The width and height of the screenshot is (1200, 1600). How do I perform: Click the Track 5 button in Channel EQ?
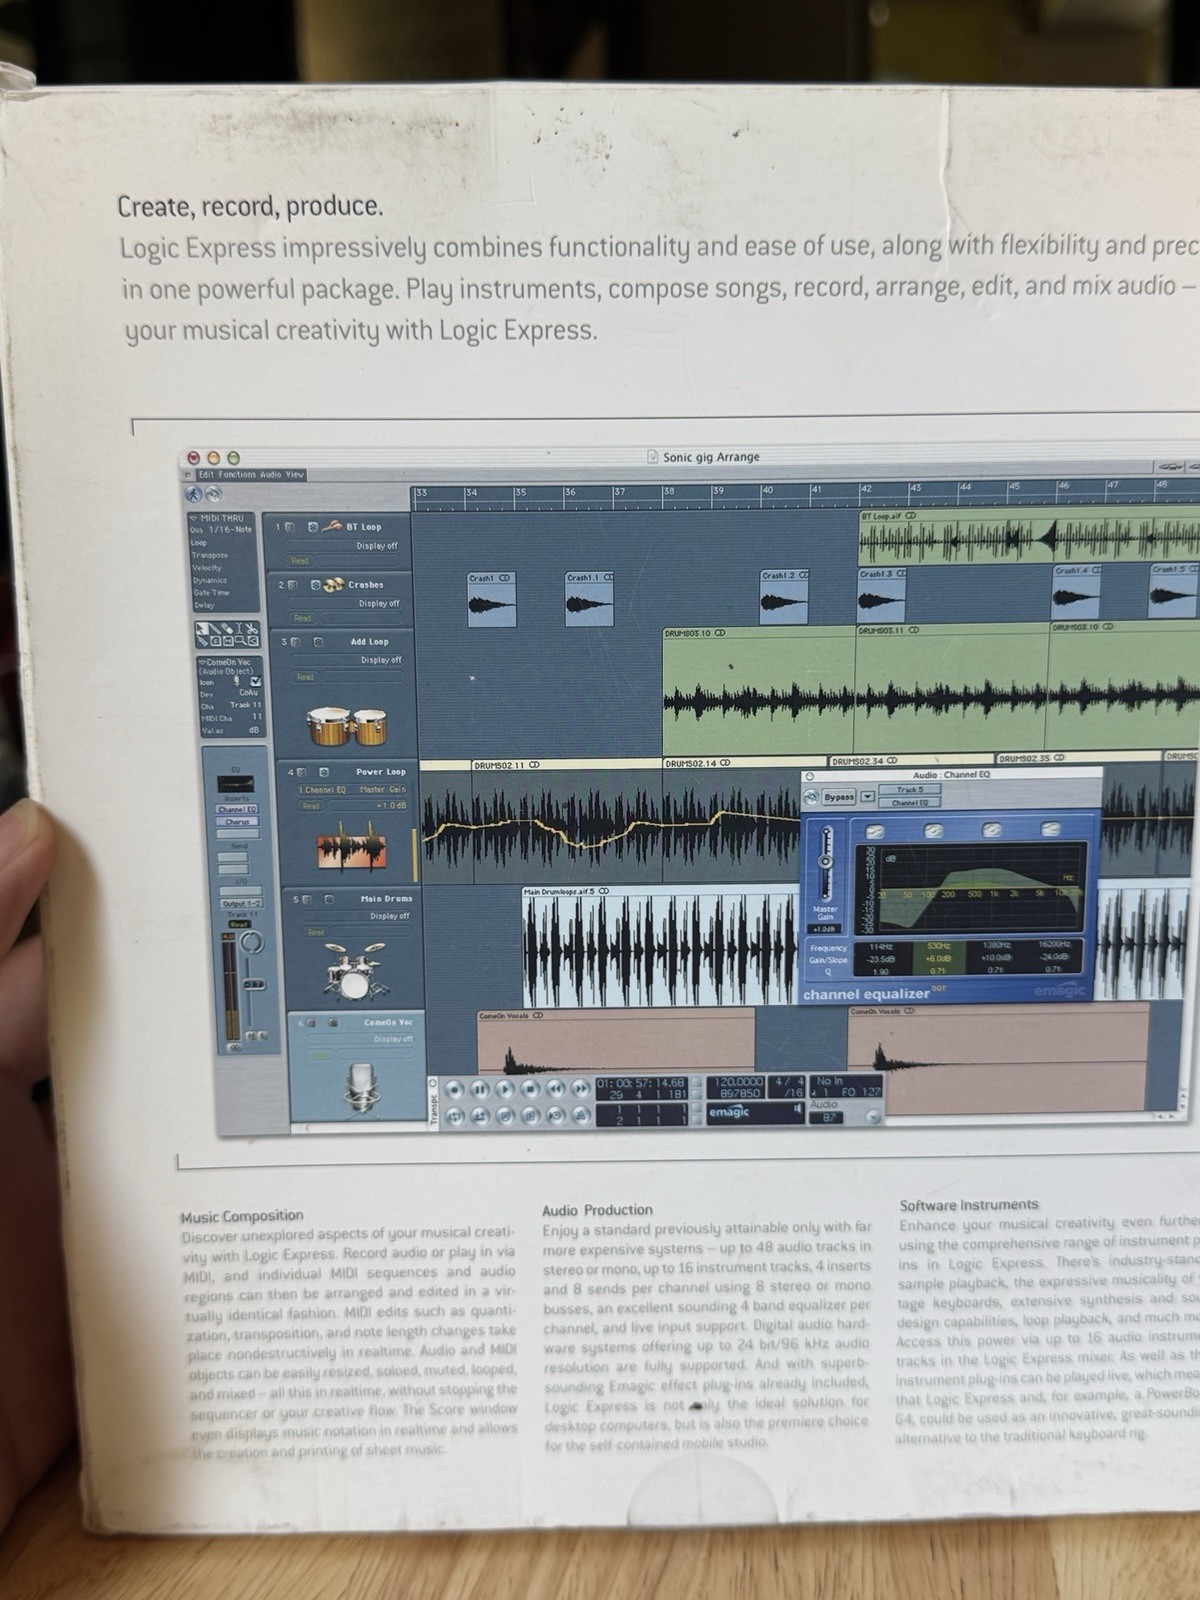[x=910, y=789]
